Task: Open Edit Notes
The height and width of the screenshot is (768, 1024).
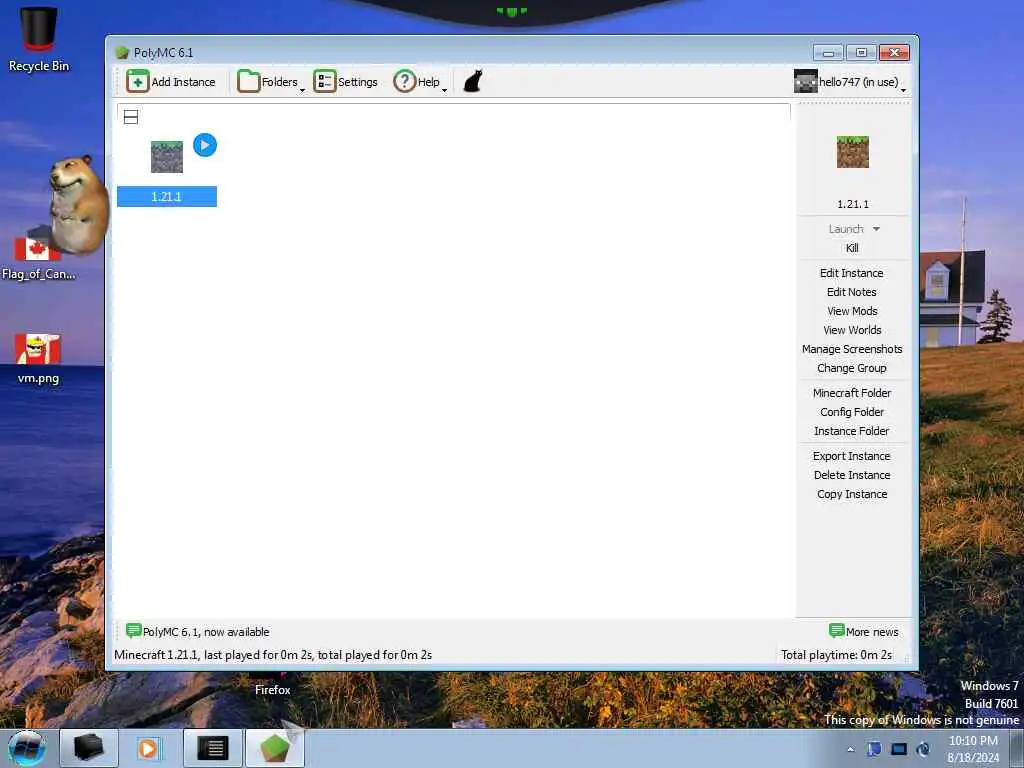Action: pos(852,292)
